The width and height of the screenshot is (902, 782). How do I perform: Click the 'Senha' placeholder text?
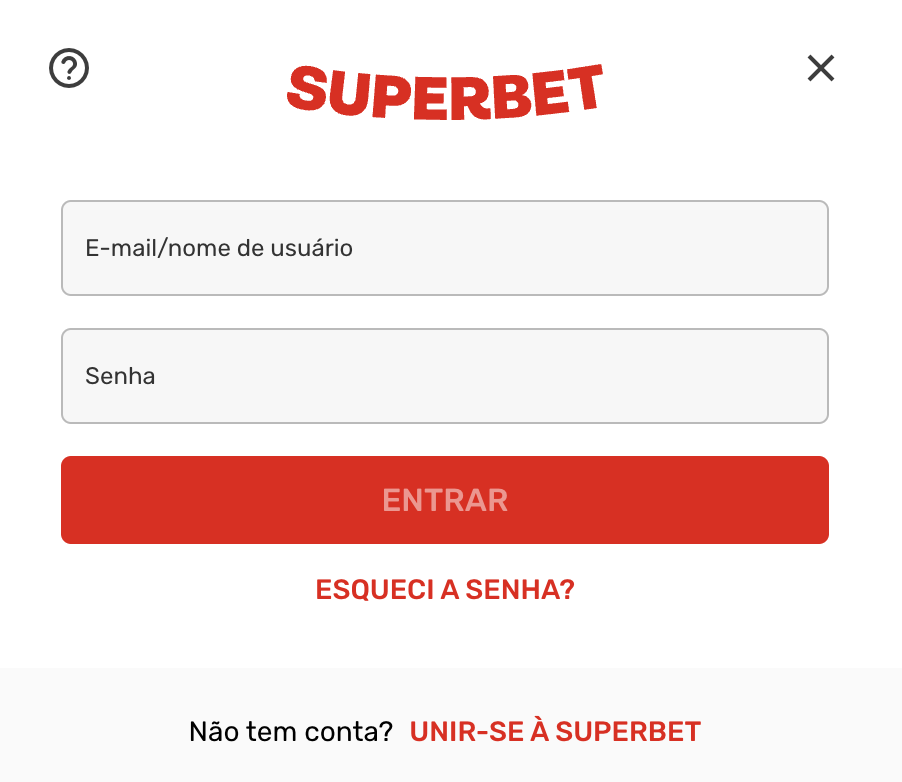click(120, 376)
